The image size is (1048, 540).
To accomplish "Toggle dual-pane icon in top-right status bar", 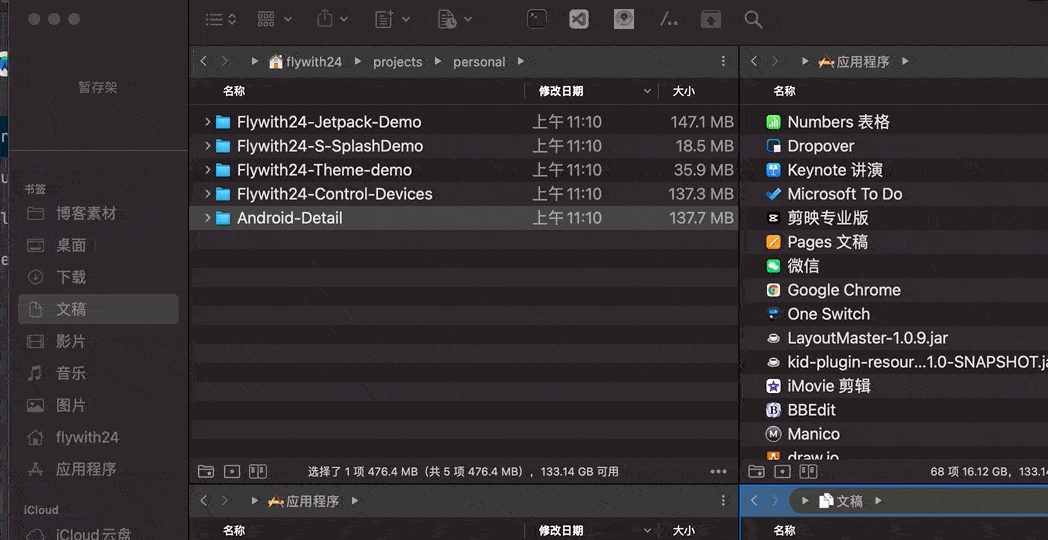I will click(808, 471).
